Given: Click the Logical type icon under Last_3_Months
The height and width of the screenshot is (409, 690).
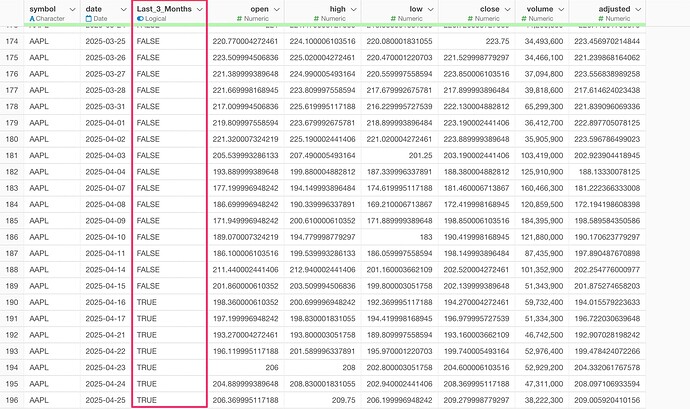Looking at the screenshot, I should tap(140, 18).
